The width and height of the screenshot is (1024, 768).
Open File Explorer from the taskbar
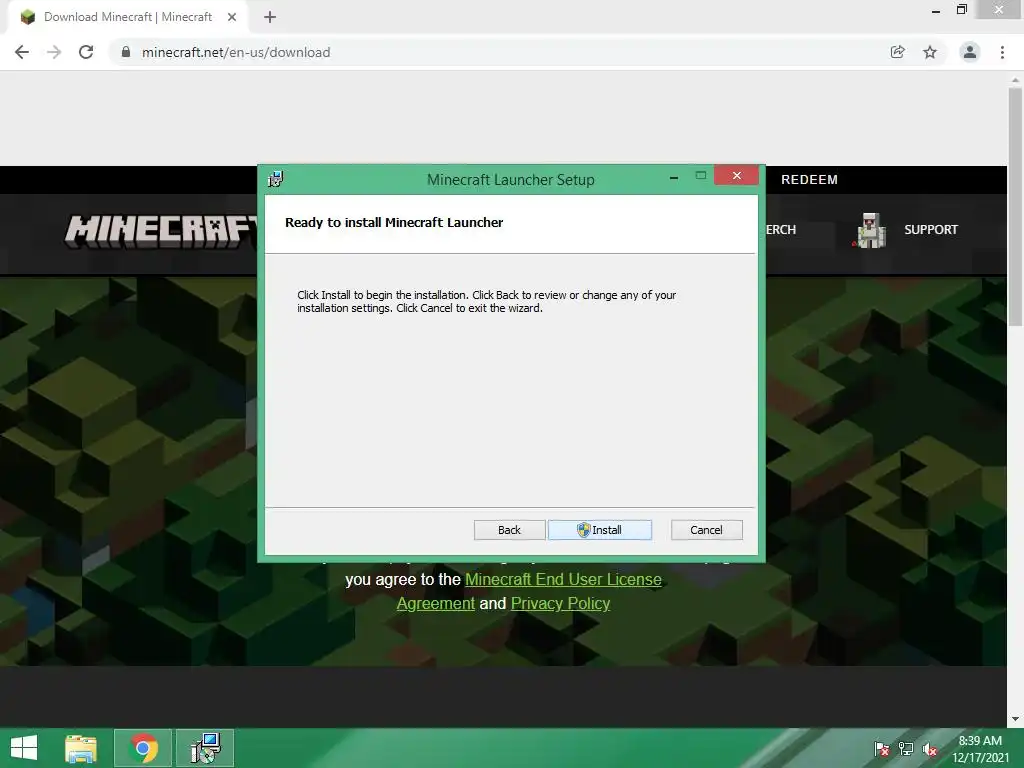pos(81,748)
